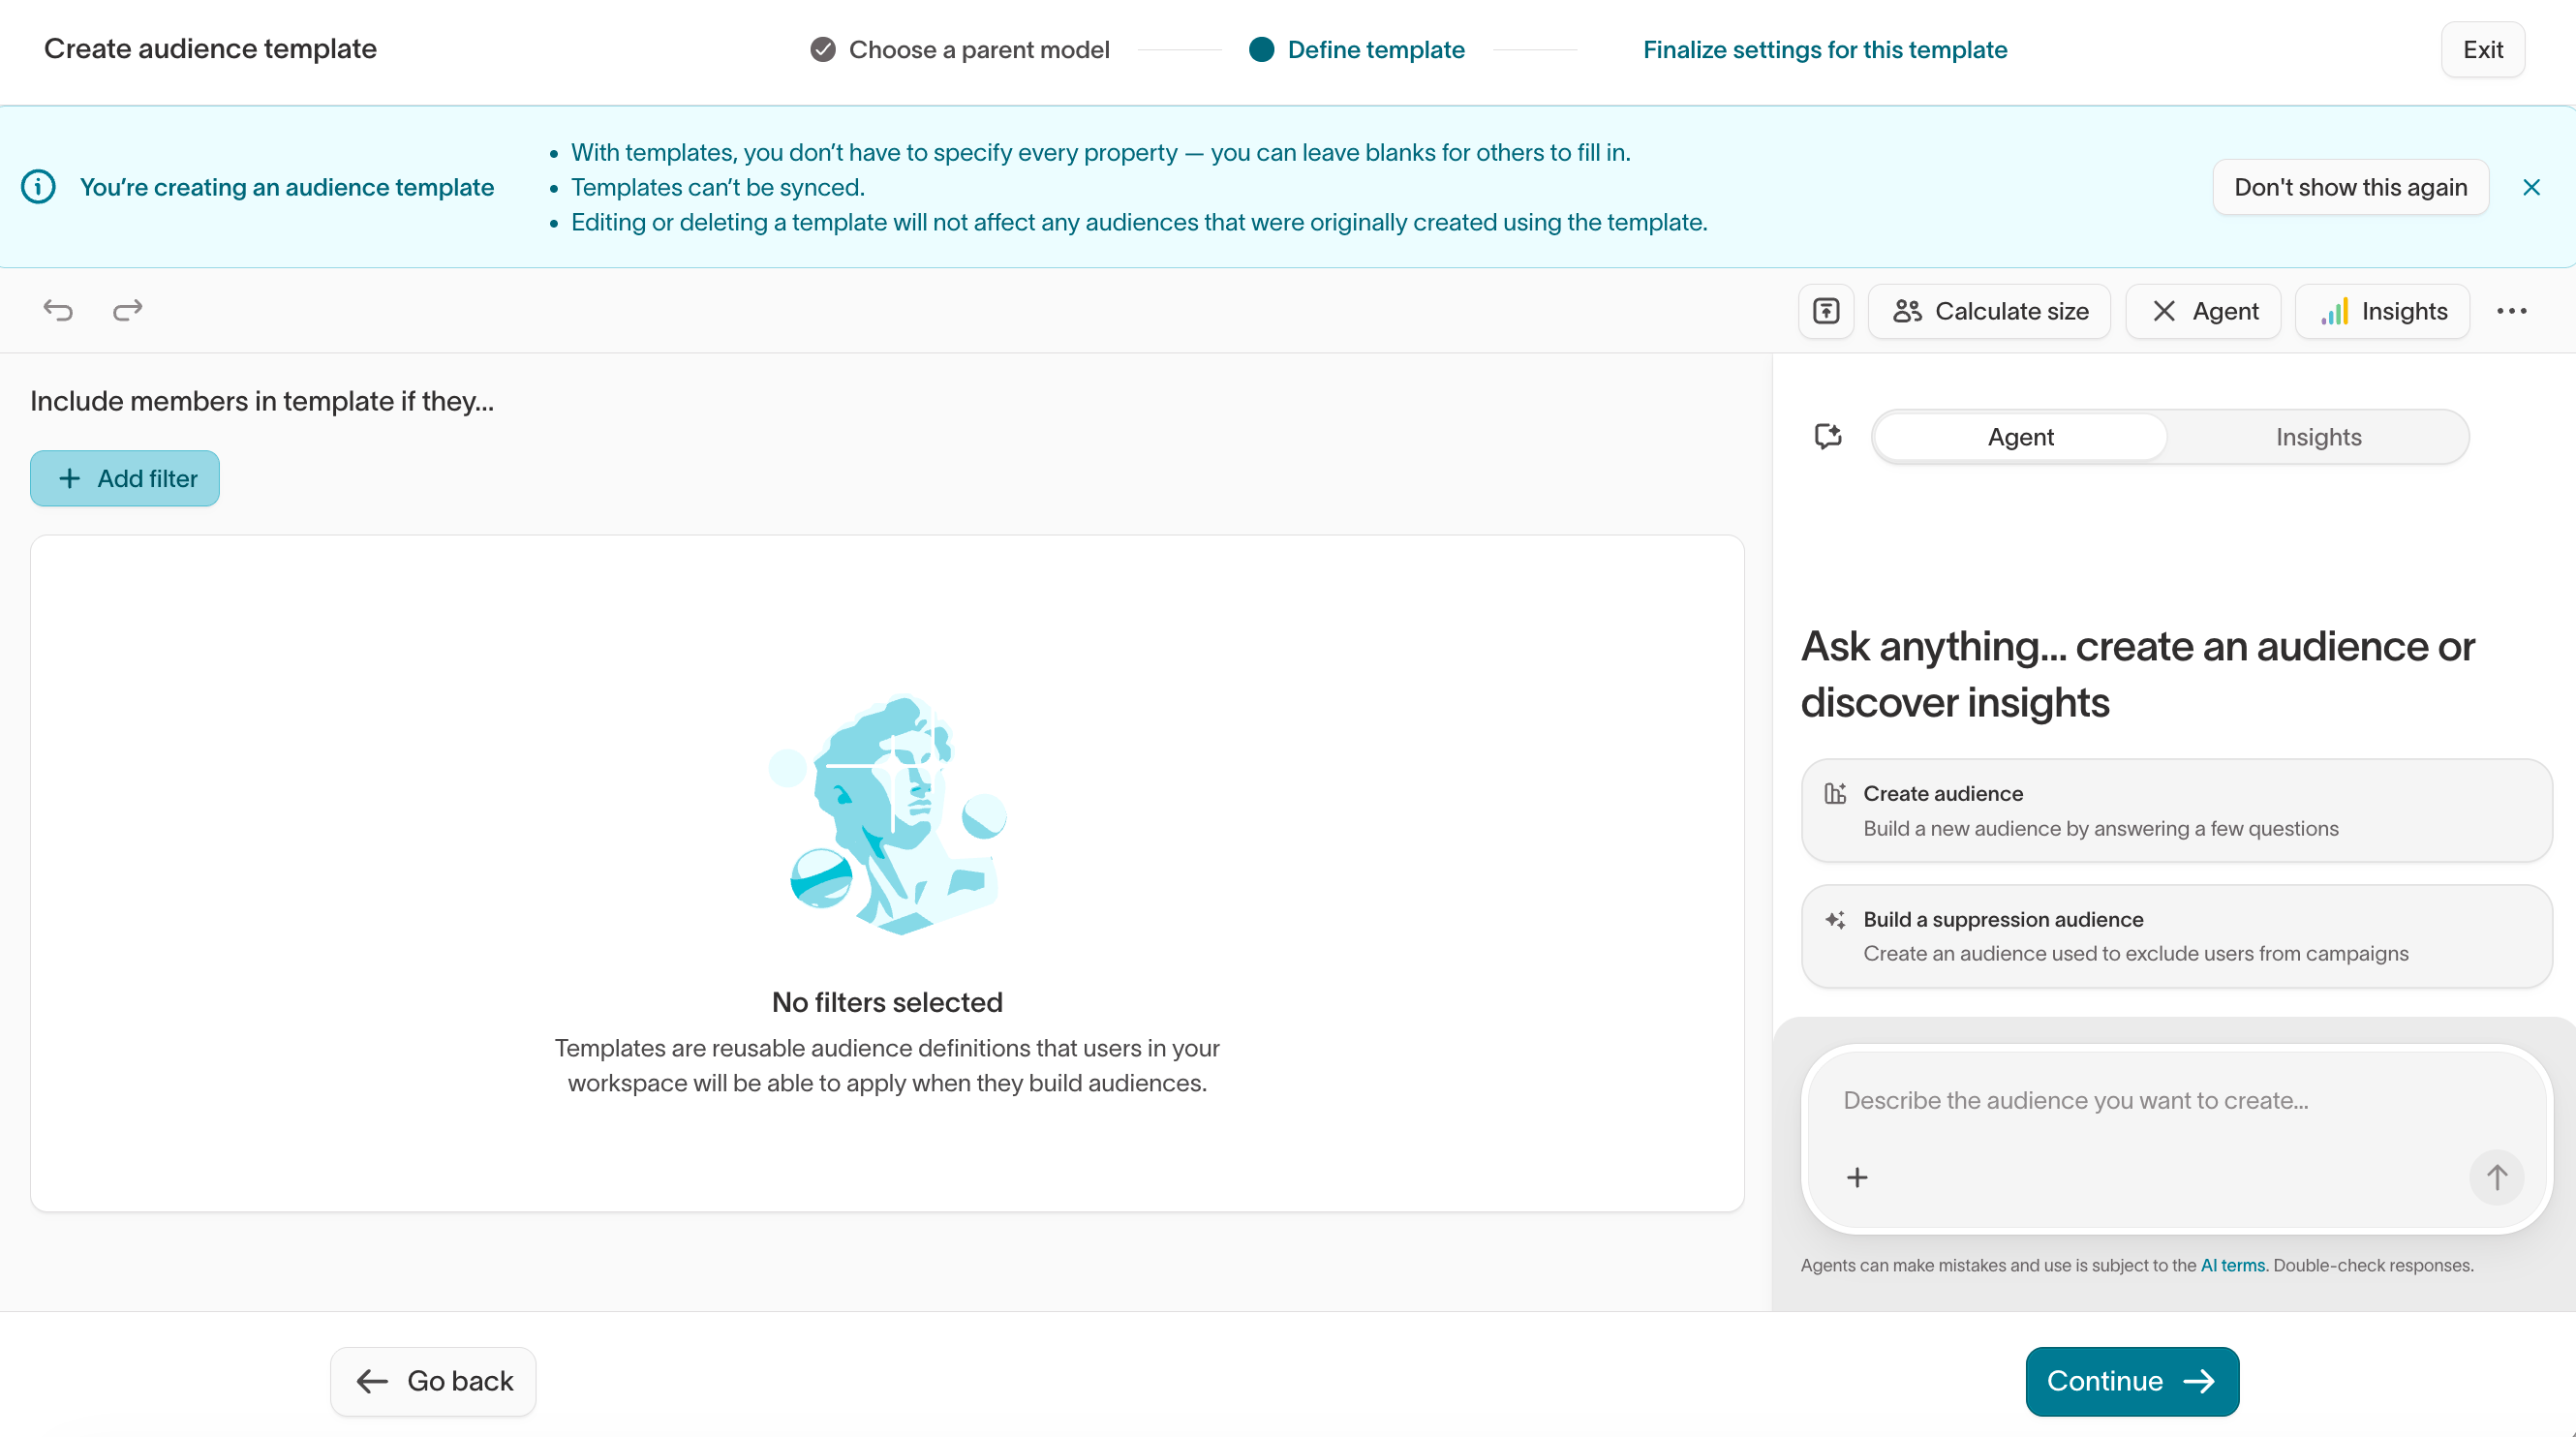2576x1437 pixels.
Task: Click the info circle icon in banner
Action: [x=38, y=187]
